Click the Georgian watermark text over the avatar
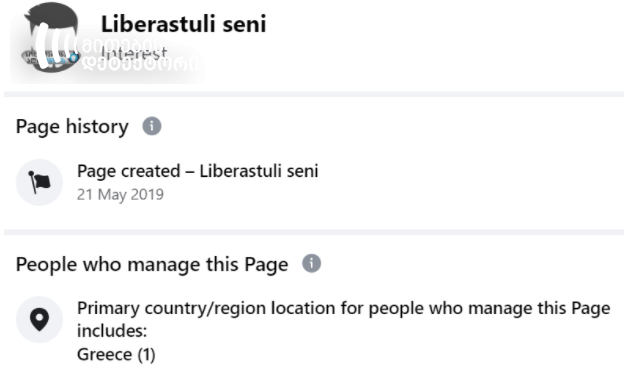The width and height of the screenshot is (624, 375). coord(138,56)
